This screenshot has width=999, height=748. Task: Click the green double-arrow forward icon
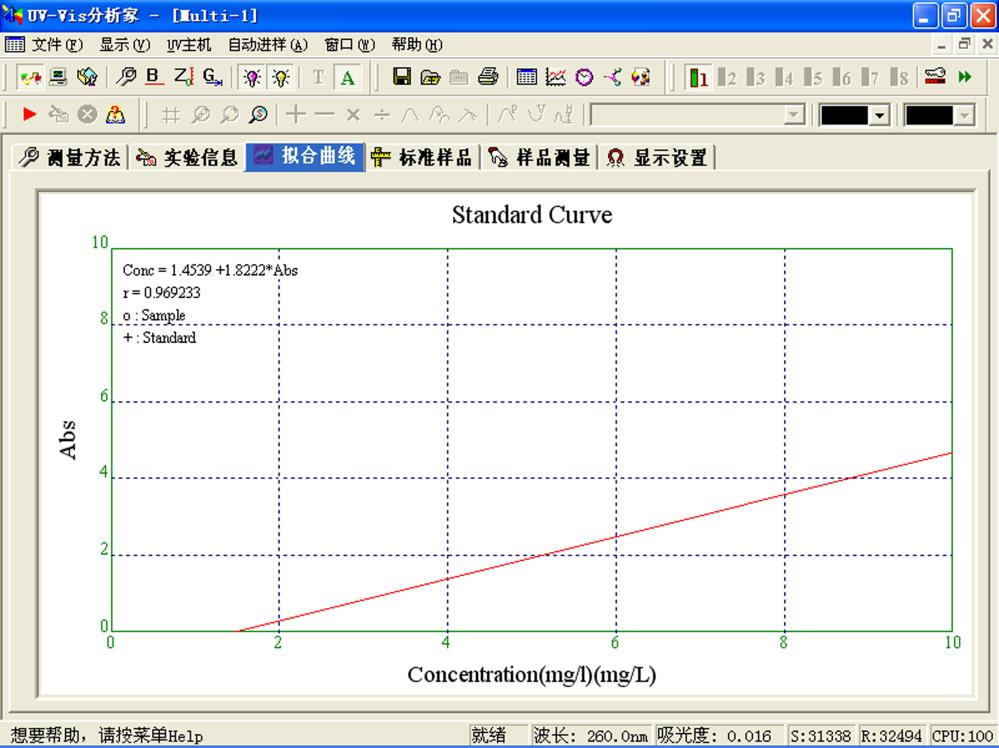pos(965,77)
